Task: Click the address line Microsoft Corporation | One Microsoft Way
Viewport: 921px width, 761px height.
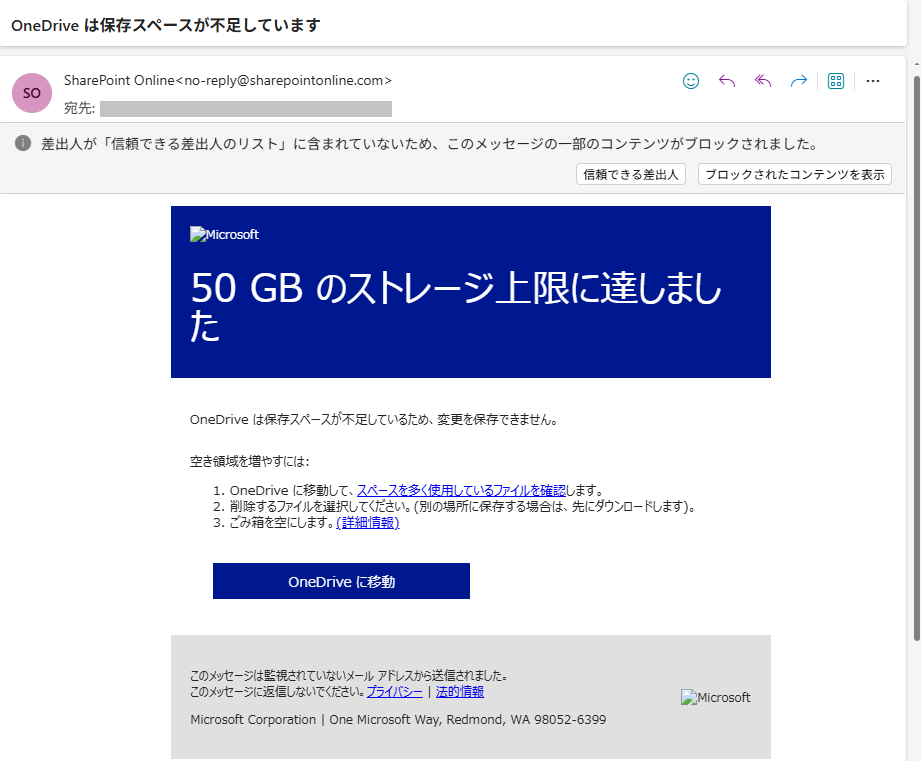Action: [x=398, y=719]
